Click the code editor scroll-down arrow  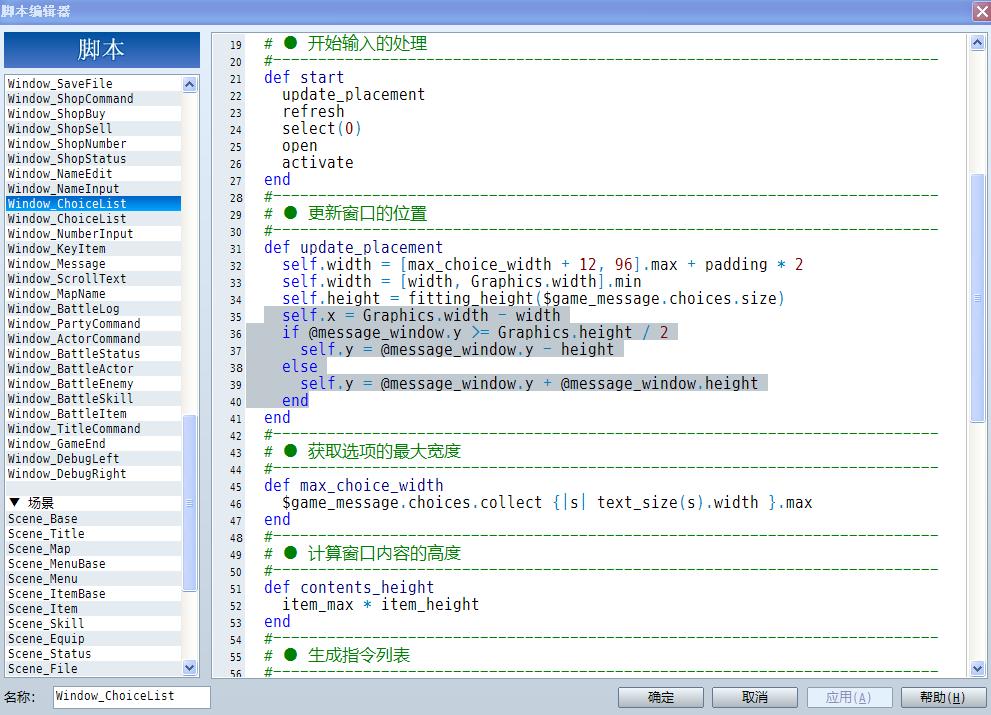977,668
